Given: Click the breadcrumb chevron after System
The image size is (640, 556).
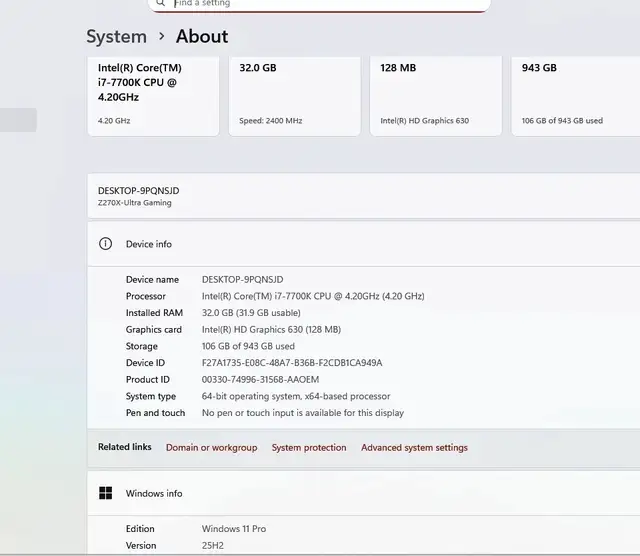Looking at the screenshot, I should pyautogui.click(x=162, y=36).
